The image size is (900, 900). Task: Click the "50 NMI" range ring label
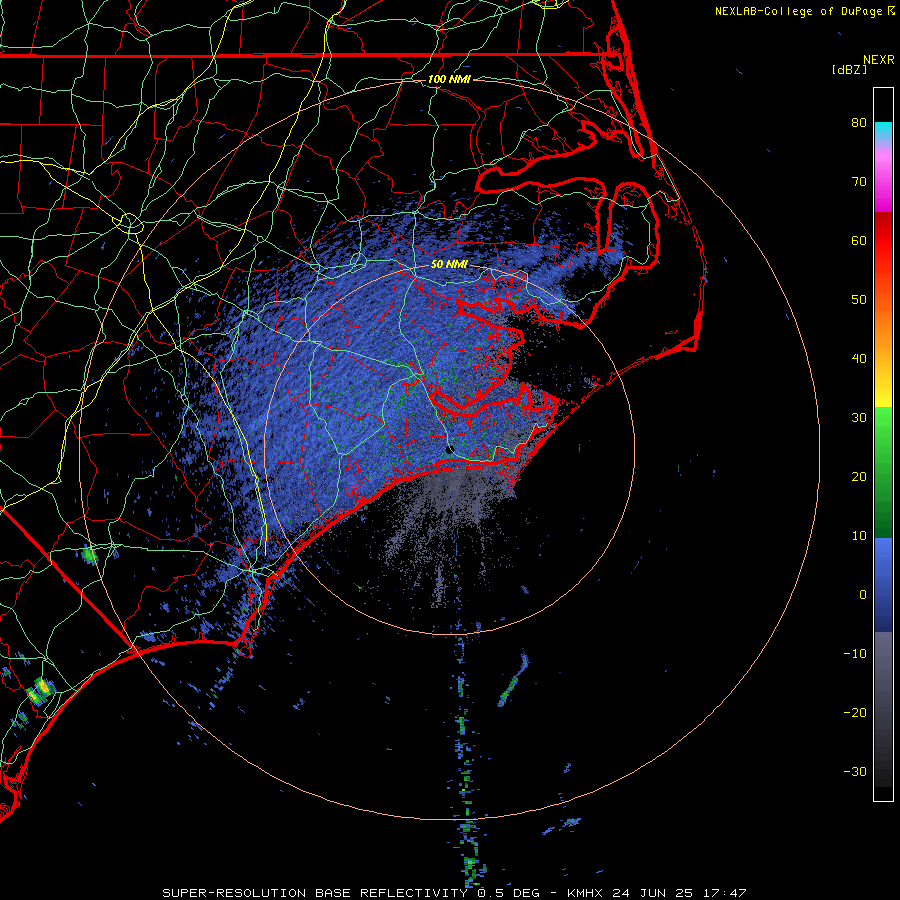coord(449,265)
